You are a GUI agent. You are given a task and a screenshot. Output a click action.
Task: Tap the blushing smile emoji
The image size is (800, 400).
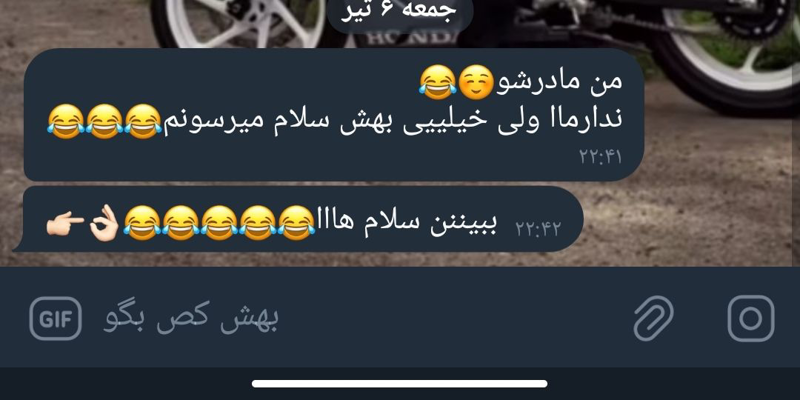[477, 83]
